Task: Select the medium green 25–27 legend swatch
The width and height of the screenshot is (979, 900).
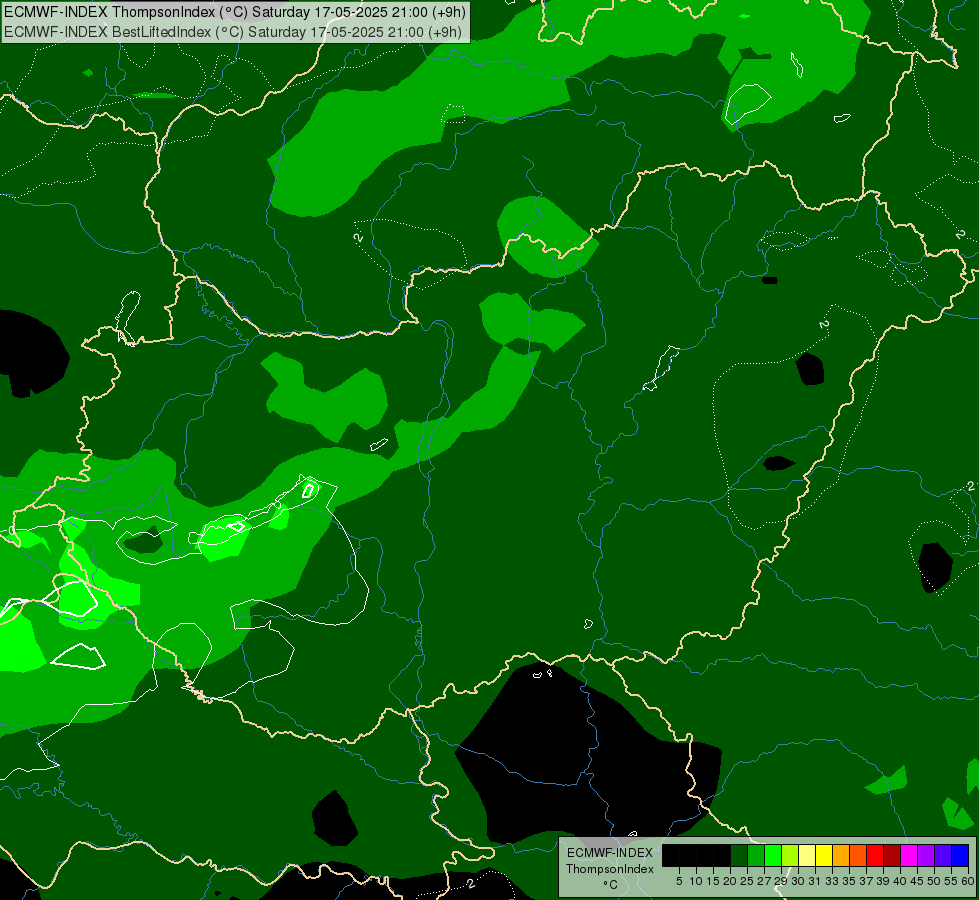Action: coord(756,856)
